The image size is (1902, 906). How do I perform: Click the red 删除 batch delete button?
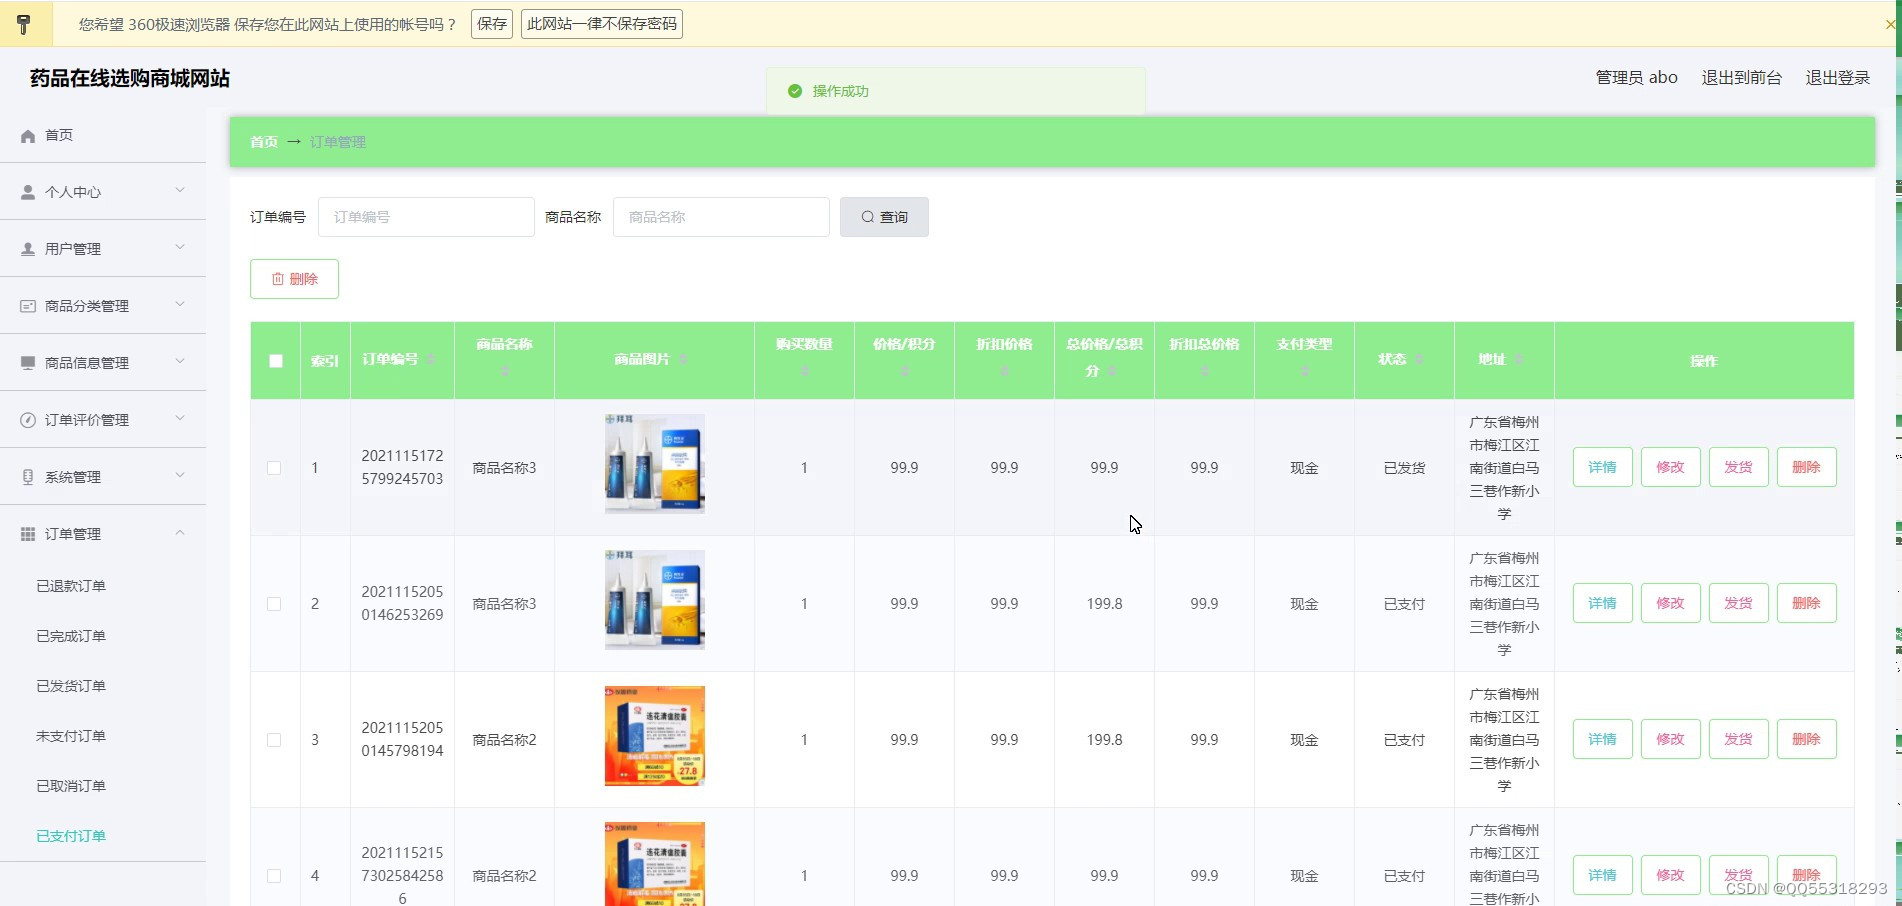(x=294, y=279)
